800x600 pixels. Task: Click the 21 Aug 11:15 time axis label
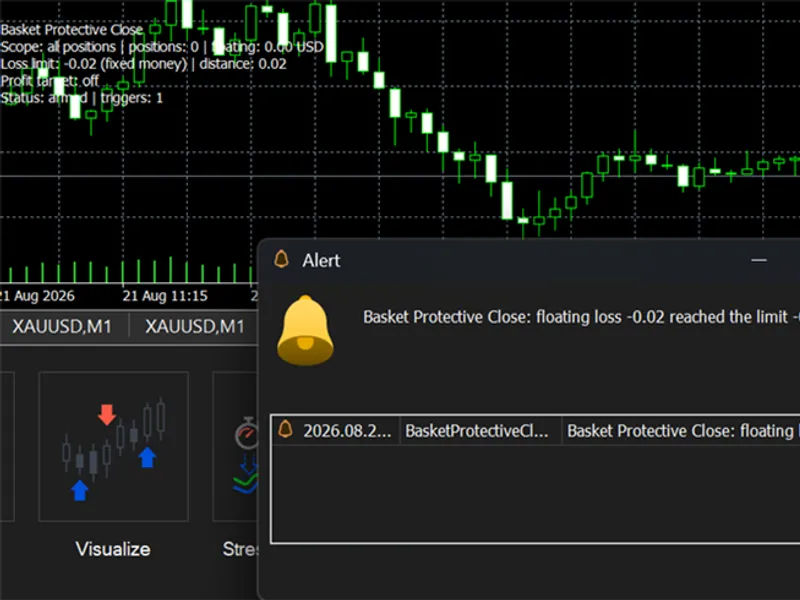click(x=165, y=296)
